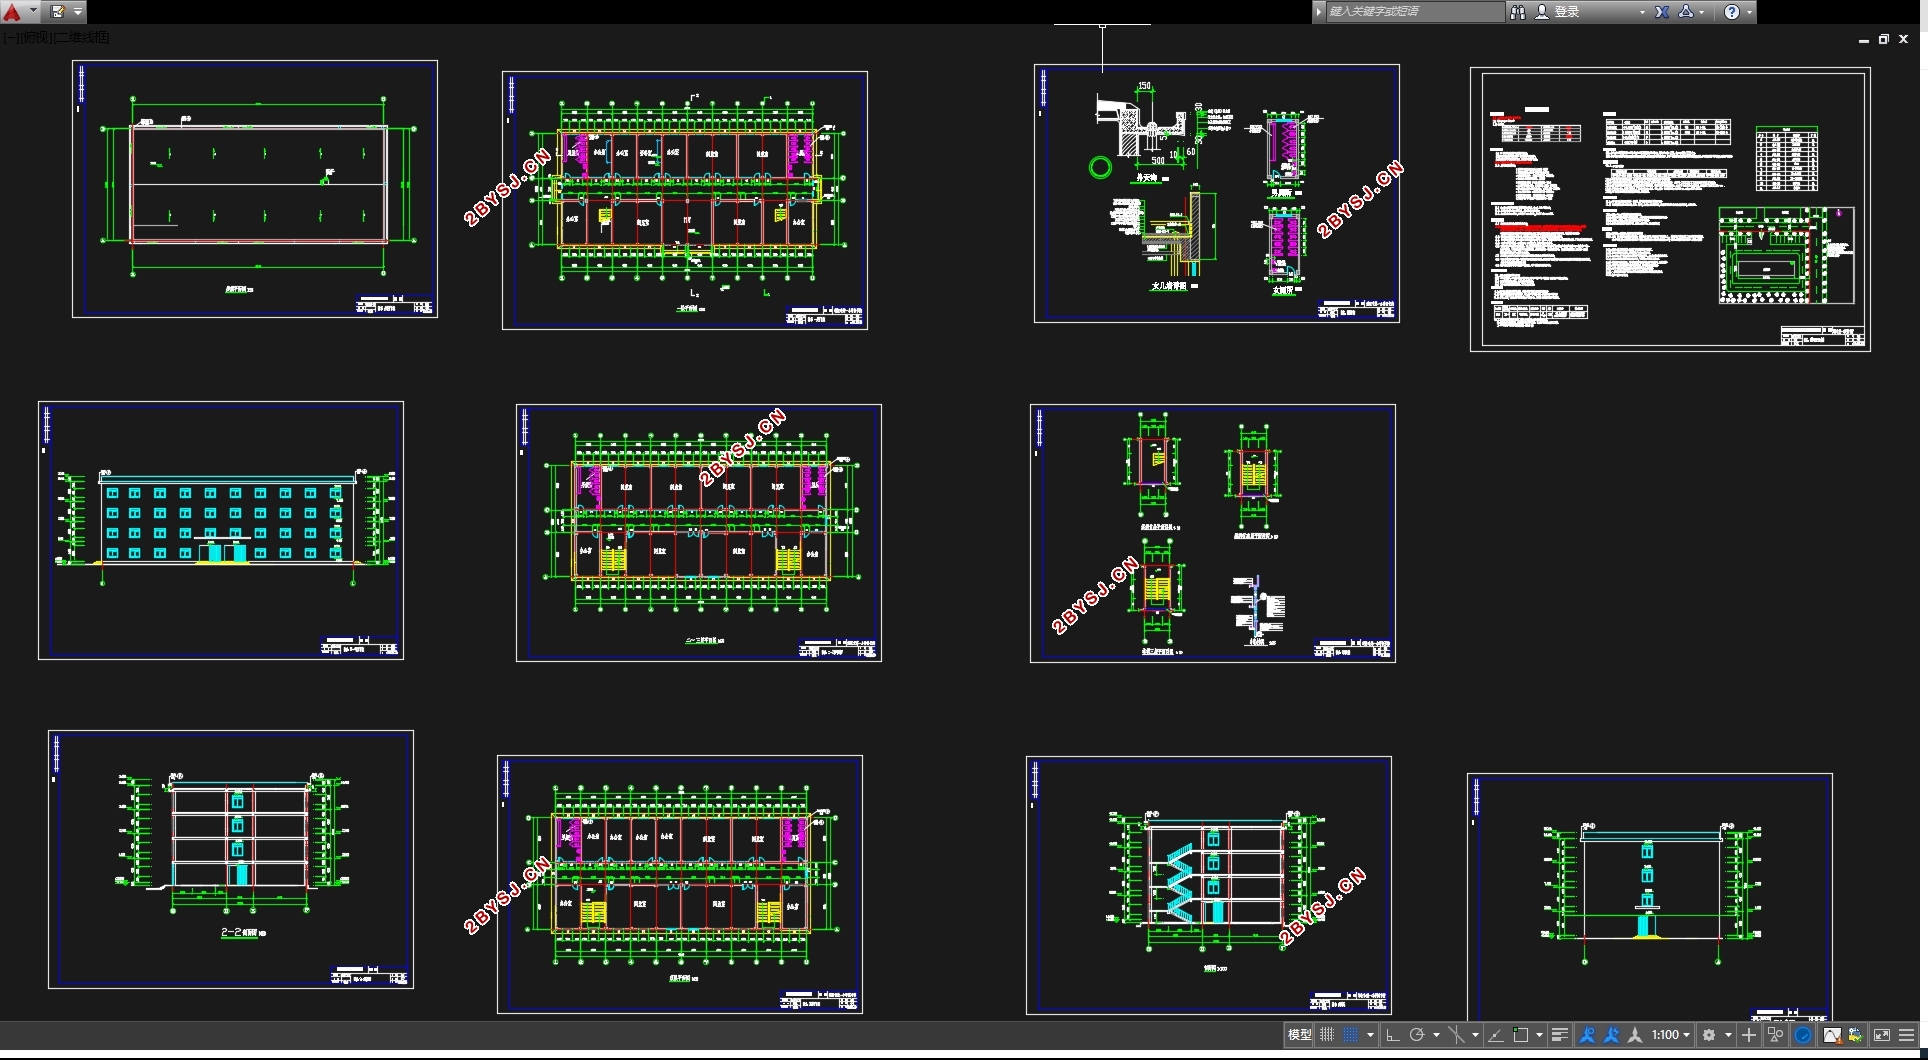The image size is (1928, 1060).
Task: Expand polar tracking angle dropdown
Action: pos(1436,1035)
